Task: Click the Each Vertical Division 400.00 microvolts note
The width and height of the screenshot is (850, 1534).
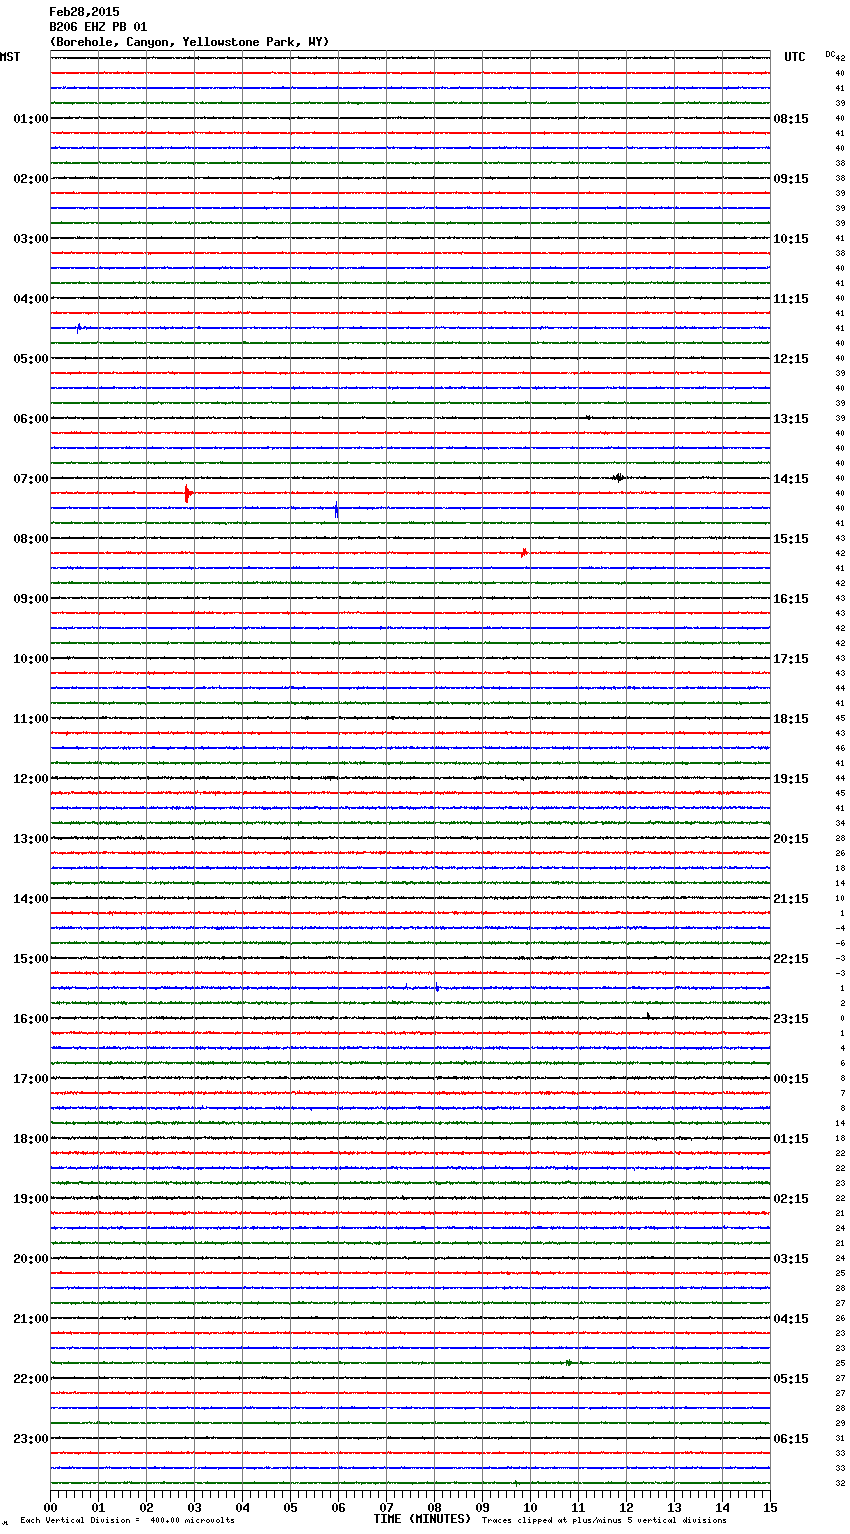Action: coord(127,1520)
